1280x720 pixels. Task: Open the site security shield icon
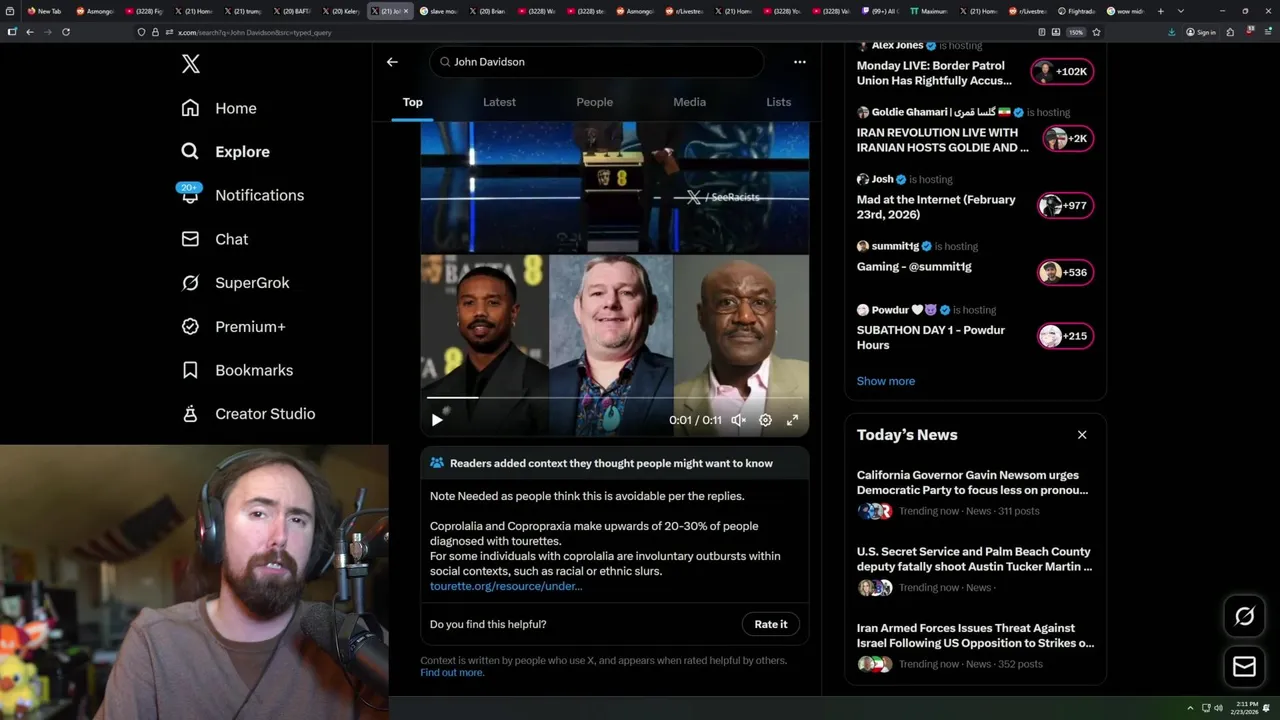tap(141, 32)
